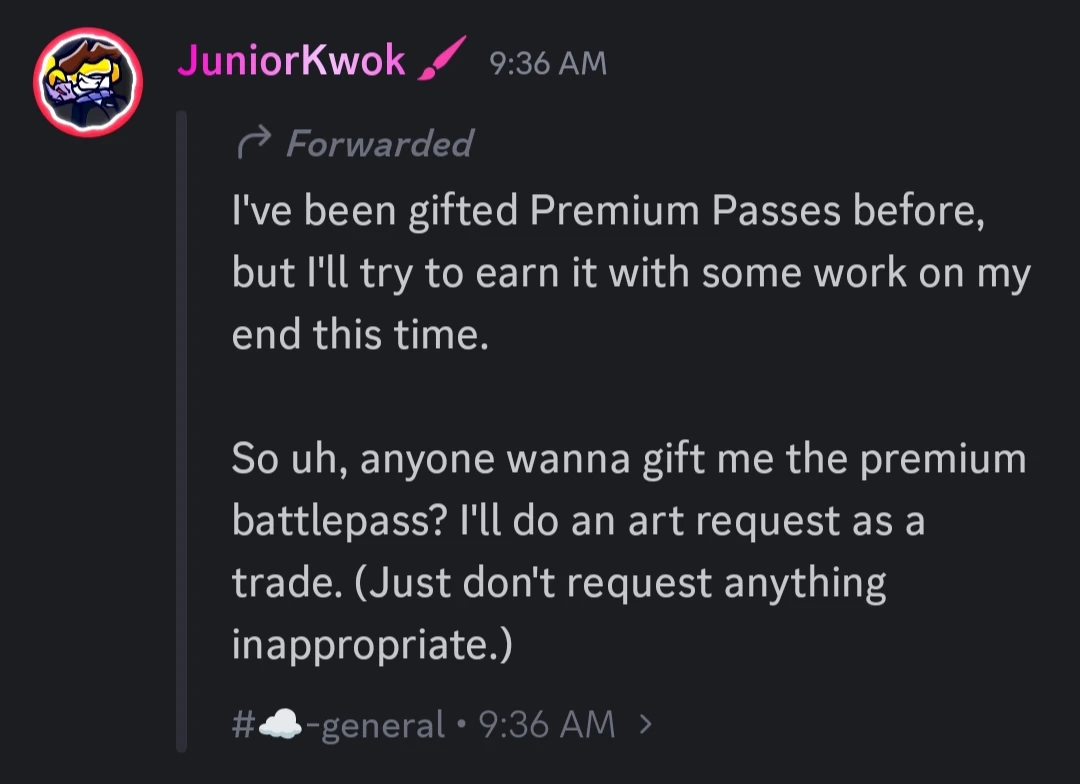Click the 9:36 AM timestamp next to the username

[547, 62]
